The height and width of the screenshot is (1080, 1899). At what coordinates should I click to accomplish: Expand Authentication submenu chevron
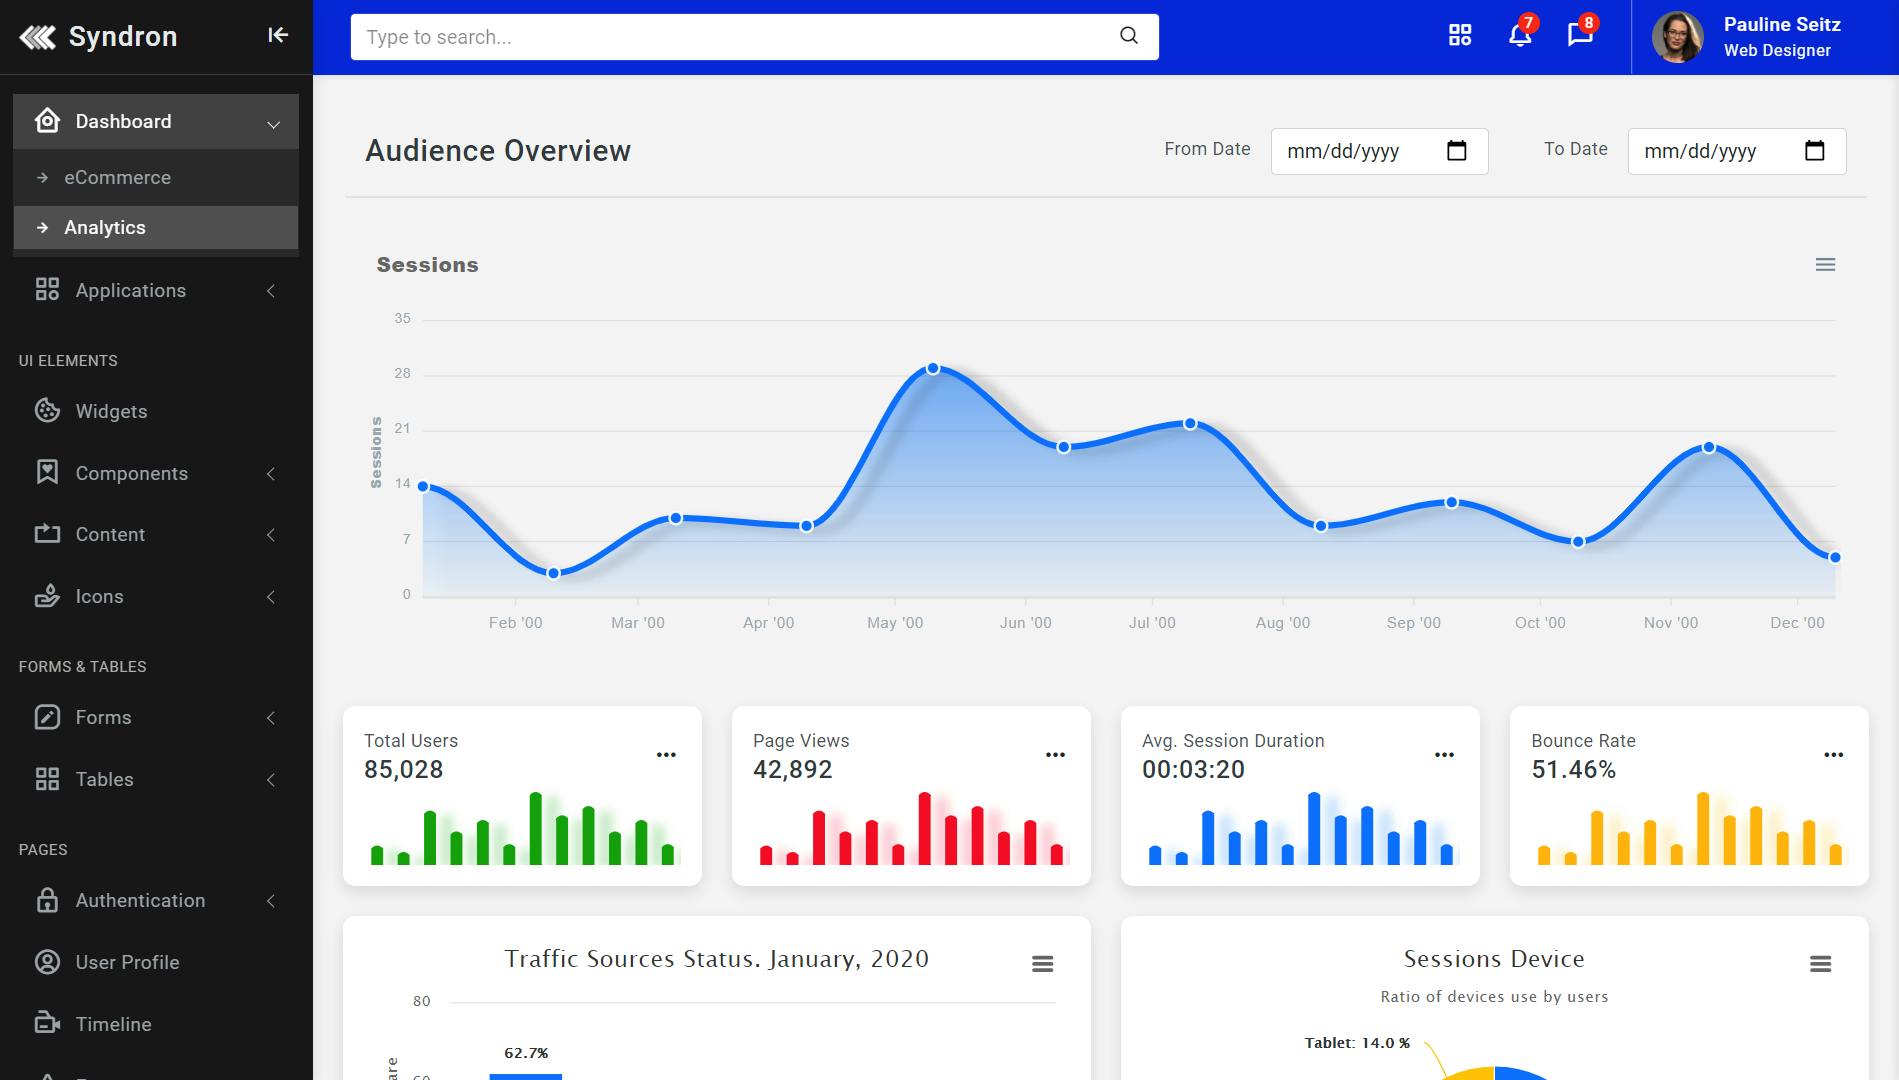[x=271, y=901]
